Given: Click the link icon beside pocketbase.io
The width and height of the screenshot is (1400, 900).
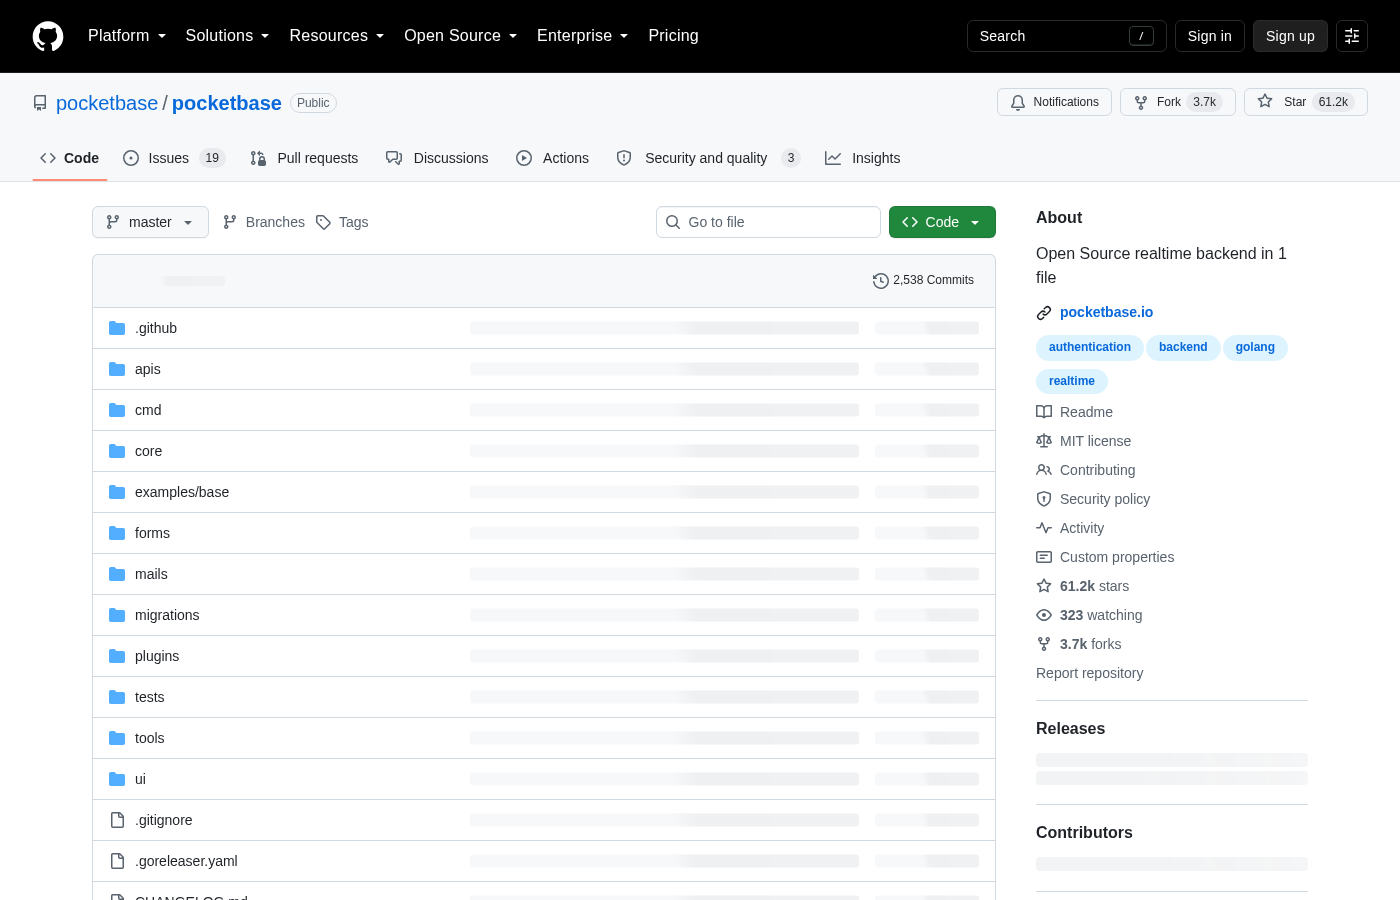Looking at the screenshot, I should click(x=1044, y=313).
